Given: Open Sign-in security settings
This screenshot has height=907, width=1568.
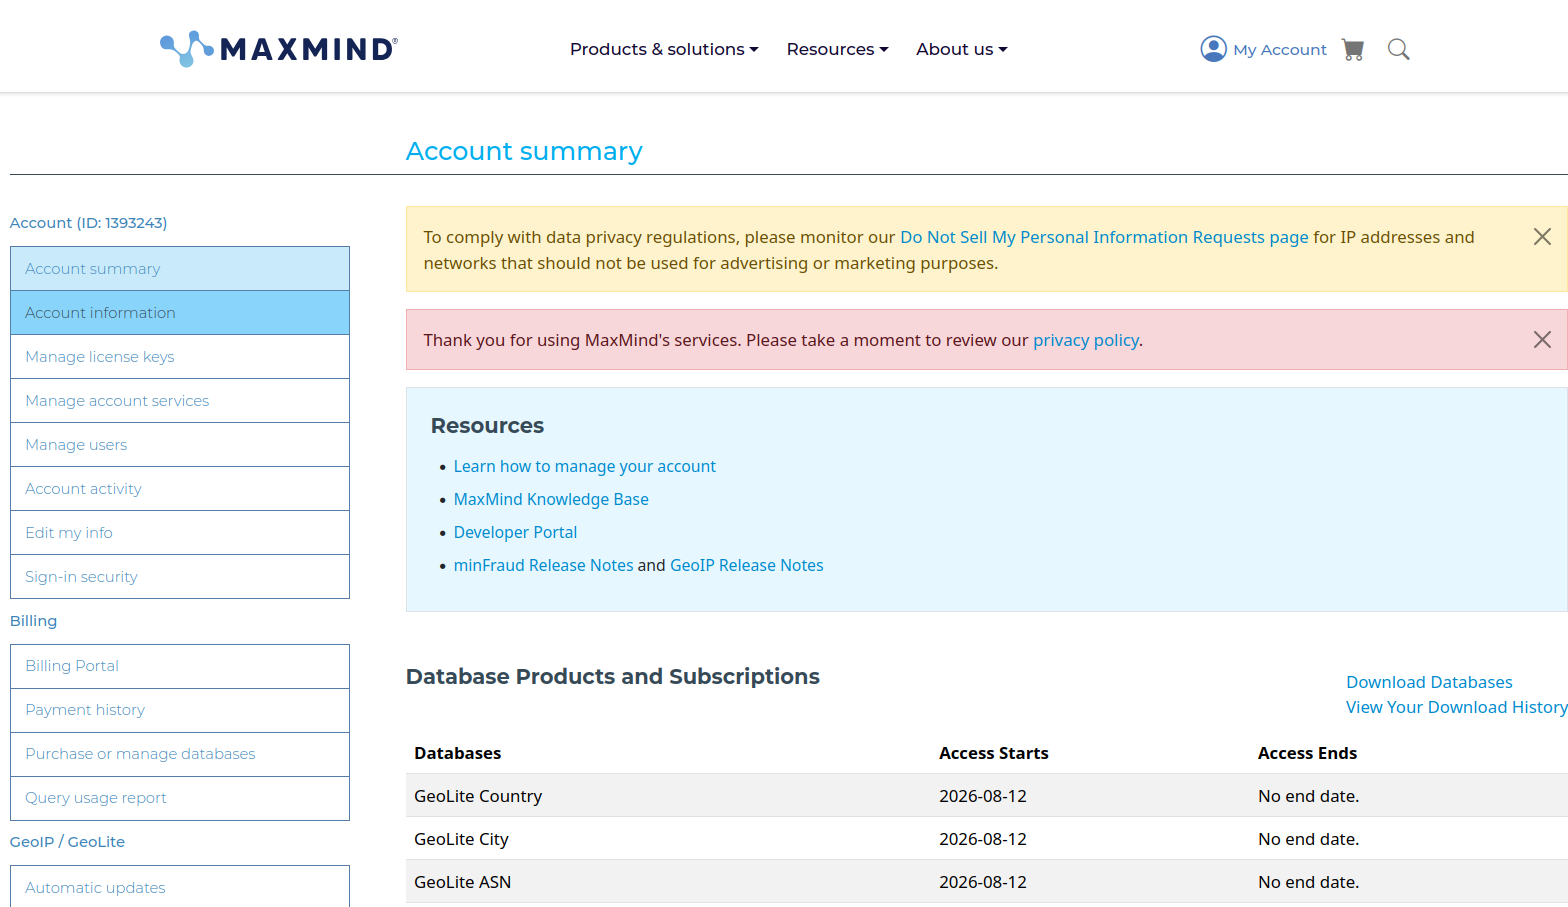Looking at the screenshot, I should pos(180,577).
